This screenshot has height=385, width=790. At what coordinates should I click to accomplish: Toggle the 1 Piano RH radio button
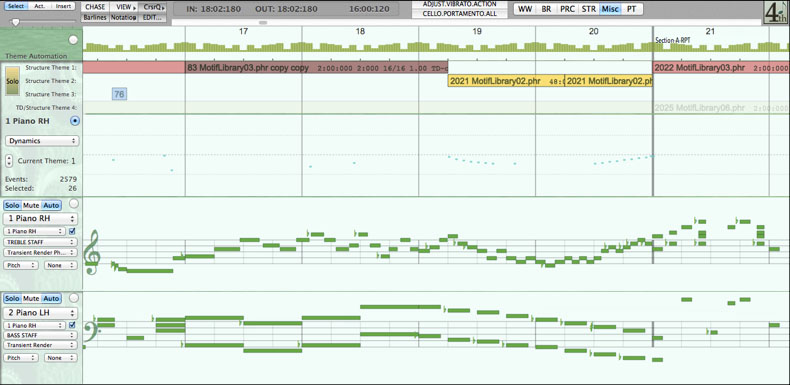75,121
